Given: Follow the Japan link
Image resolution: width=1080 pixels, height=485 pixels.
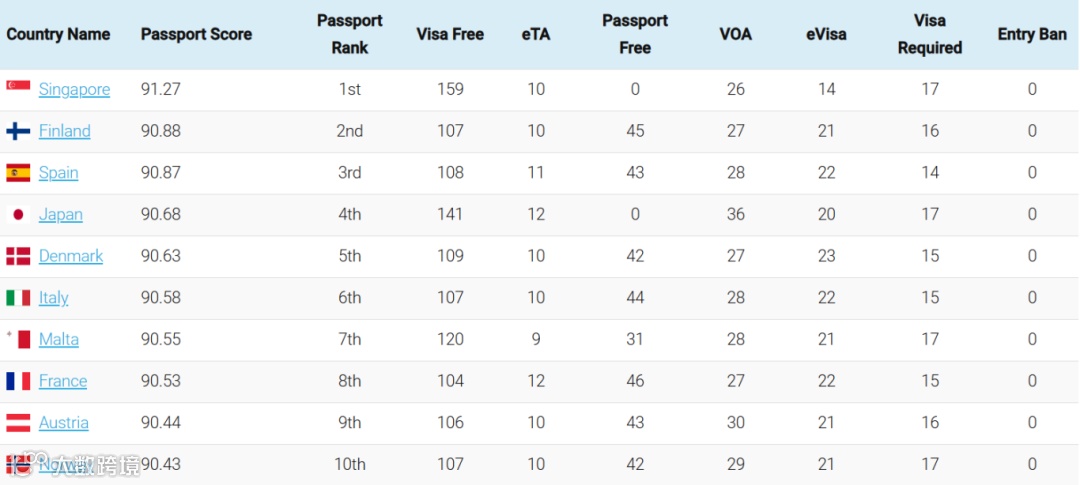Looking at the screenshot, I should tap(61, 214).
